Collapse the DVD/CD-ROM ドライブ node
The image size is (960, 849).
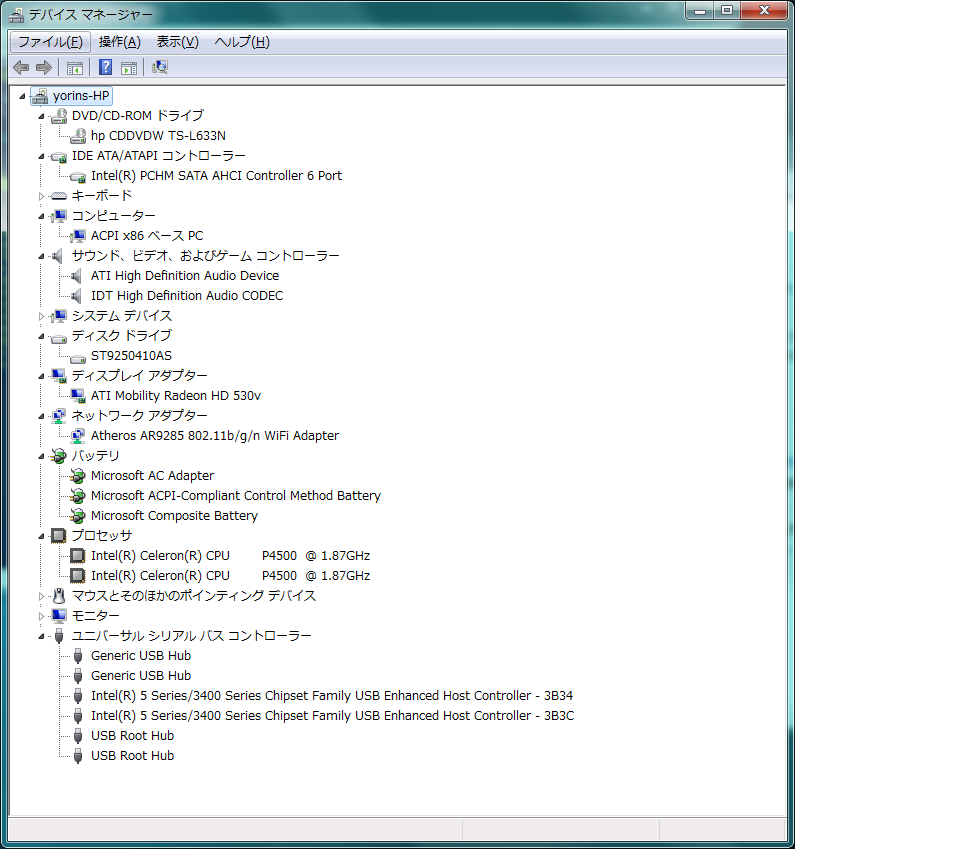(41, 116)
